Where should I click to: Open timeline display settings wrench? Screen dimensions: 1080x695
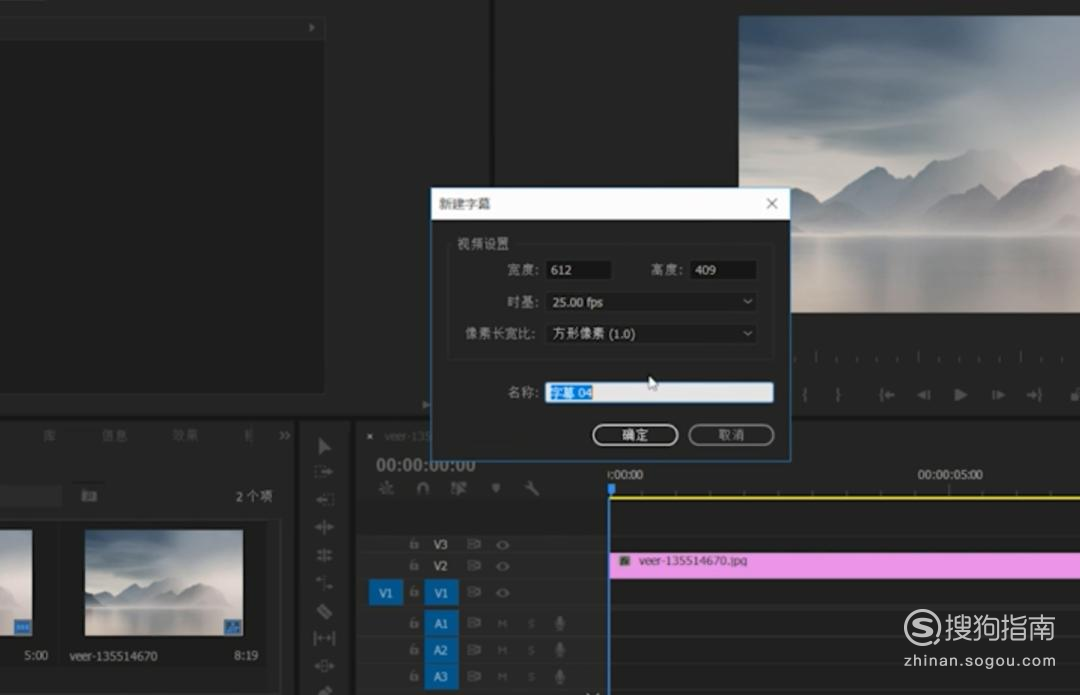pyautogui.click(x=531, y=488)
